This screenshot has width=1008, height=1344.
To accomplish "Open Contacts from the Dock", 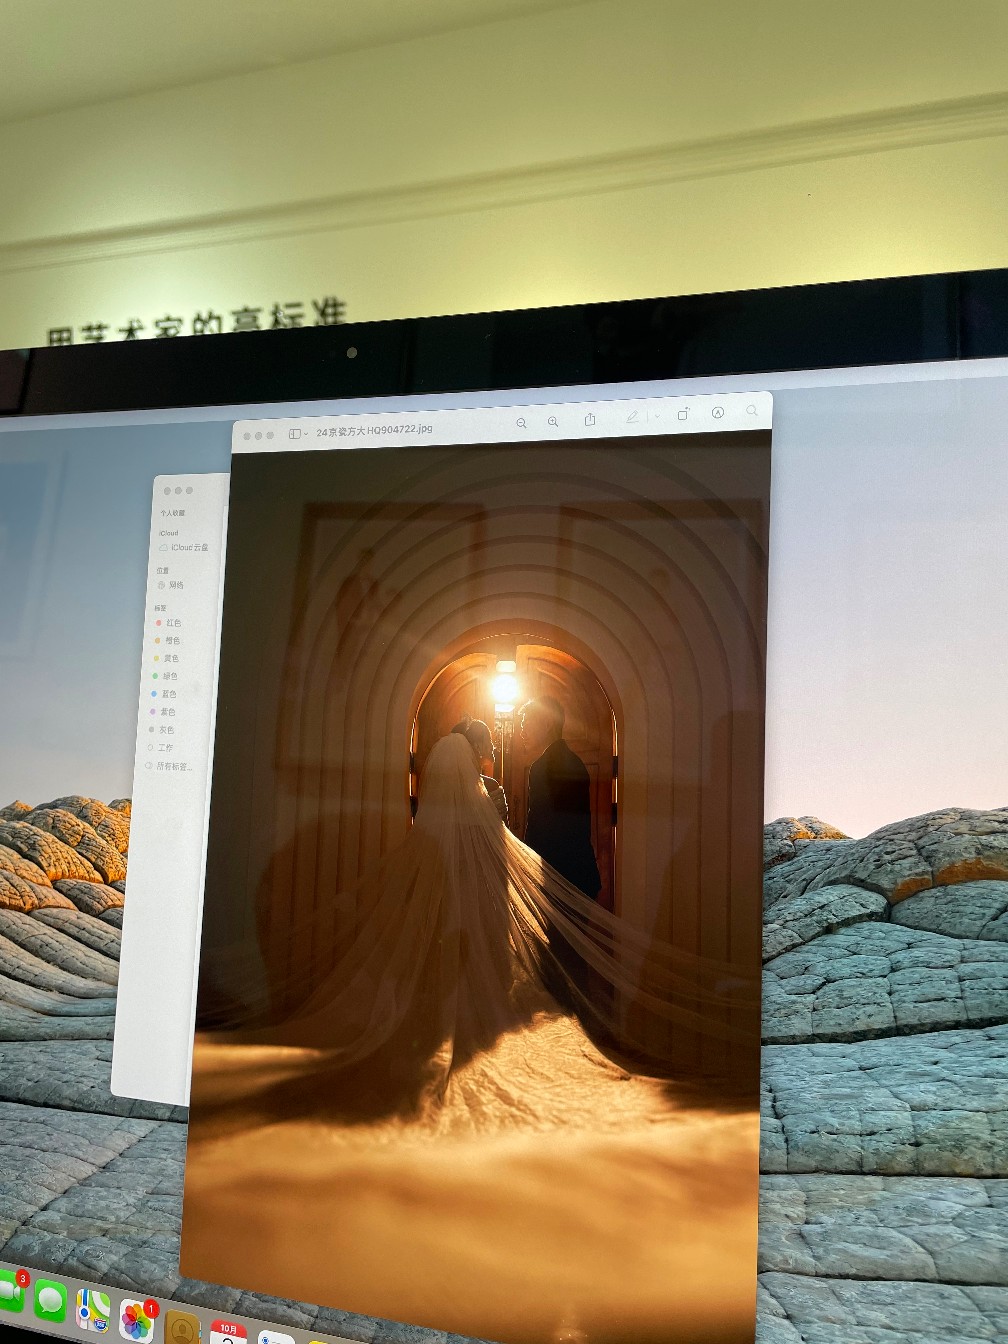I will click(x=182, y=1328).
